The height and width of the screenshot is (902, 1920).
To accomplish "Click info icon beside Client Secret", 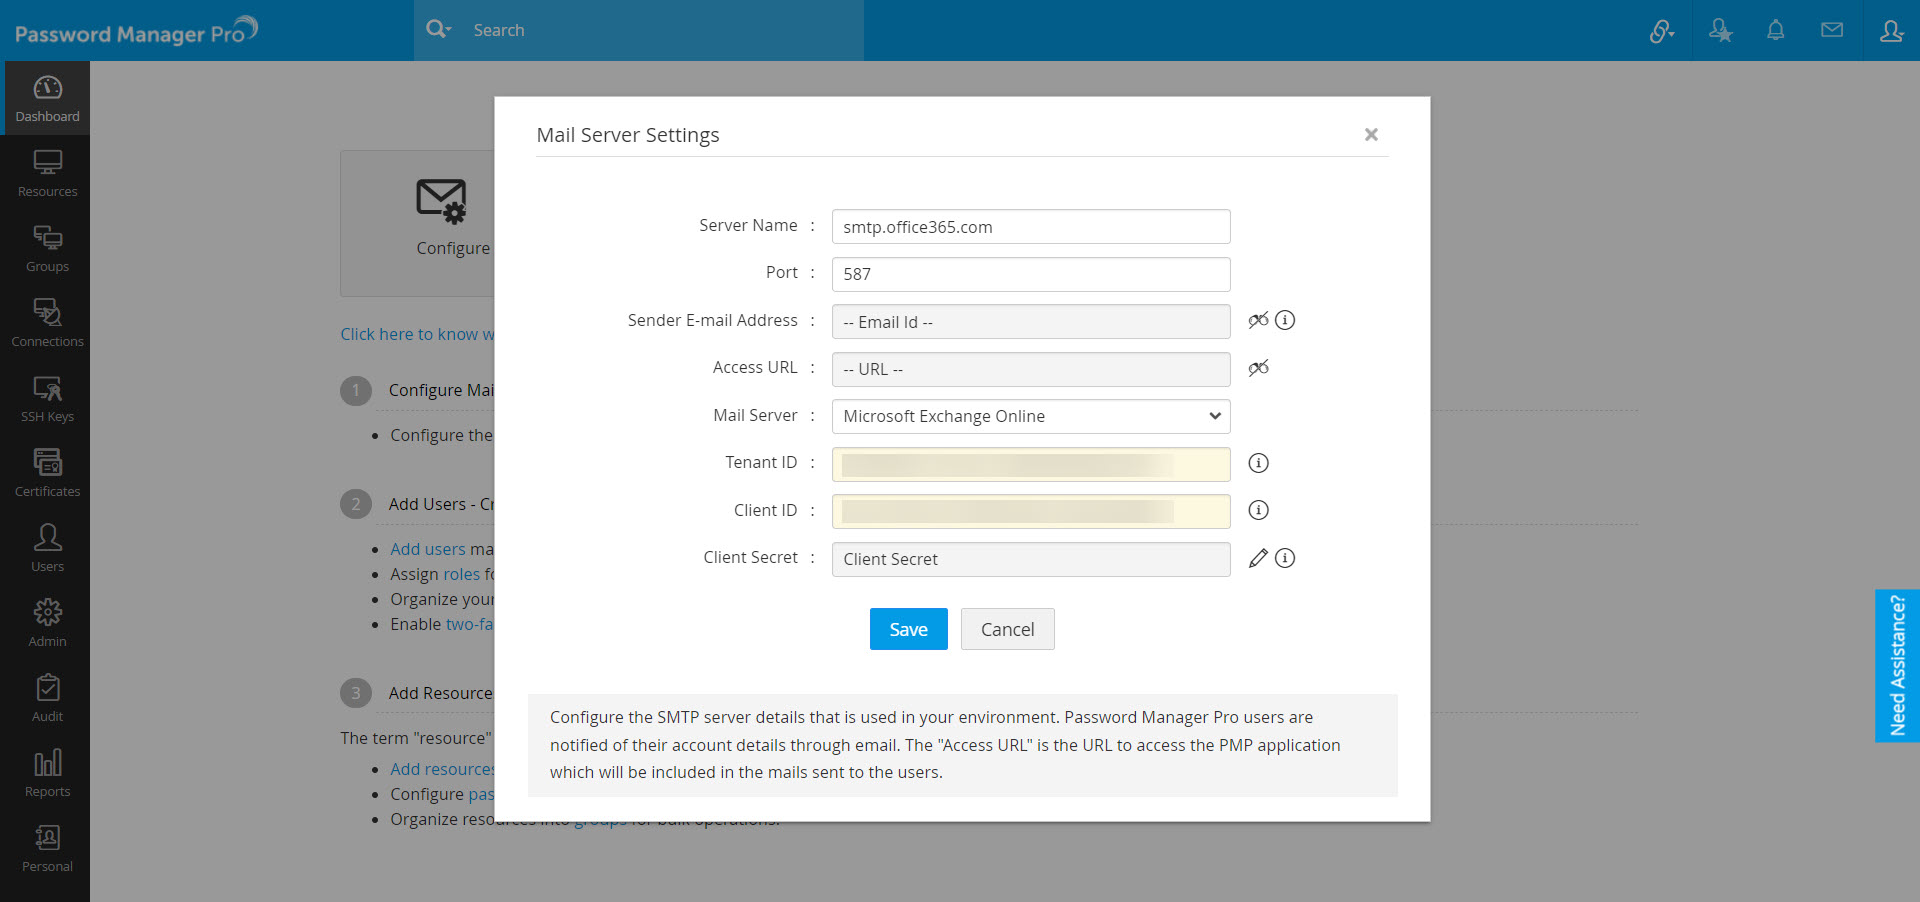I will point(1285,558).
